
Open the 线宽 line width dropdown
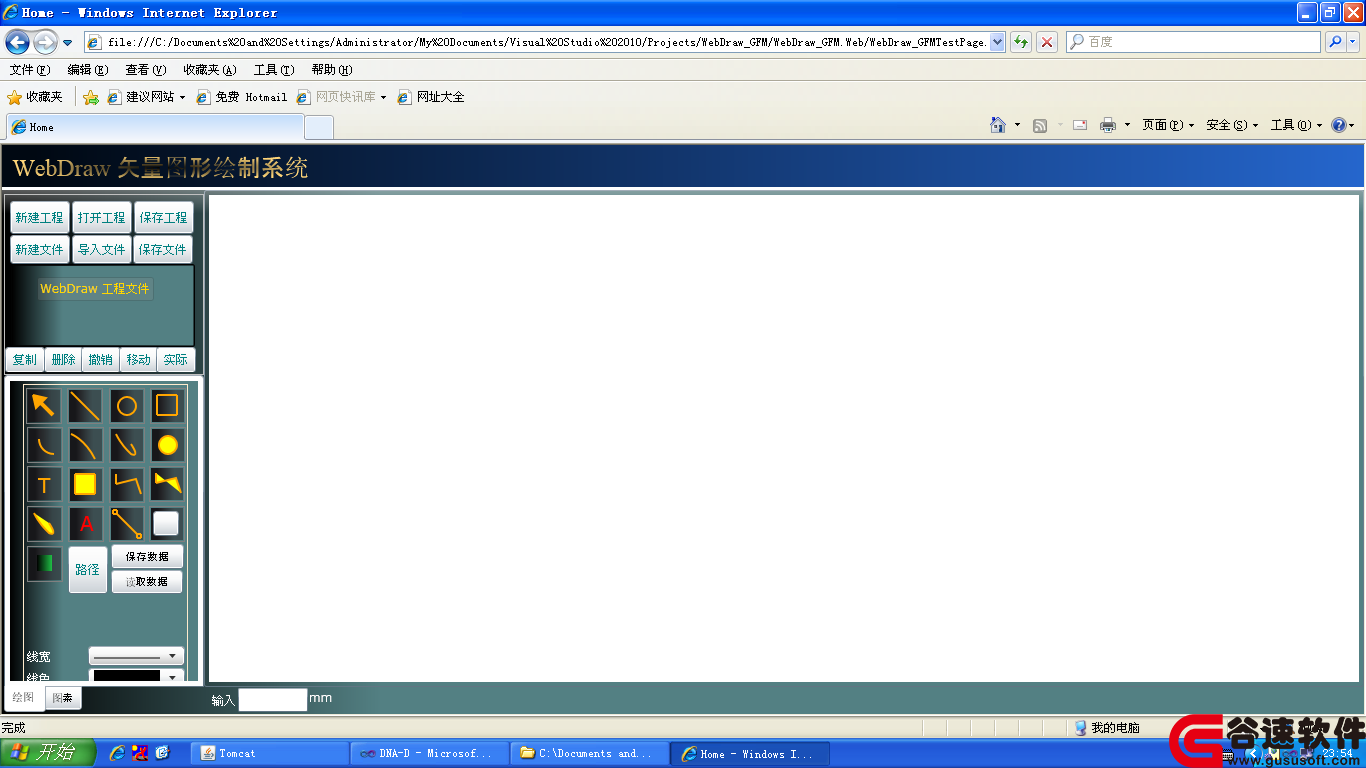point(136,656)
